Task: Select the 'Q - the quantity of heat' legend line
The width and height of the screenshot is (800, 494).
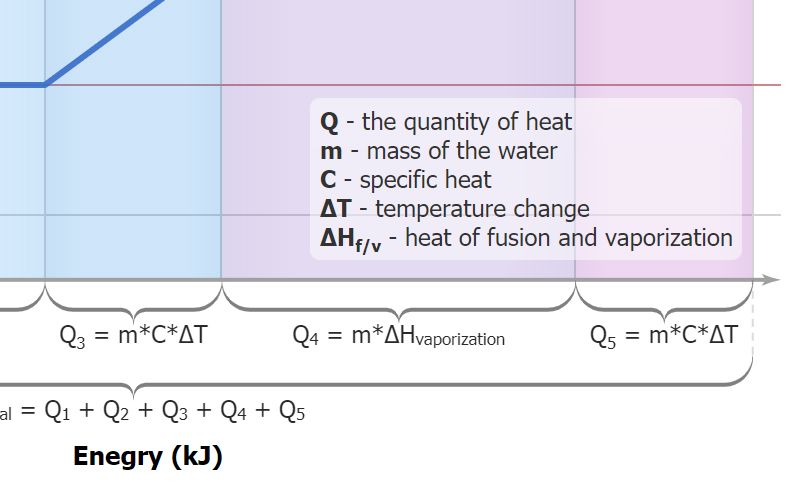Action: [x=446, y=122]
